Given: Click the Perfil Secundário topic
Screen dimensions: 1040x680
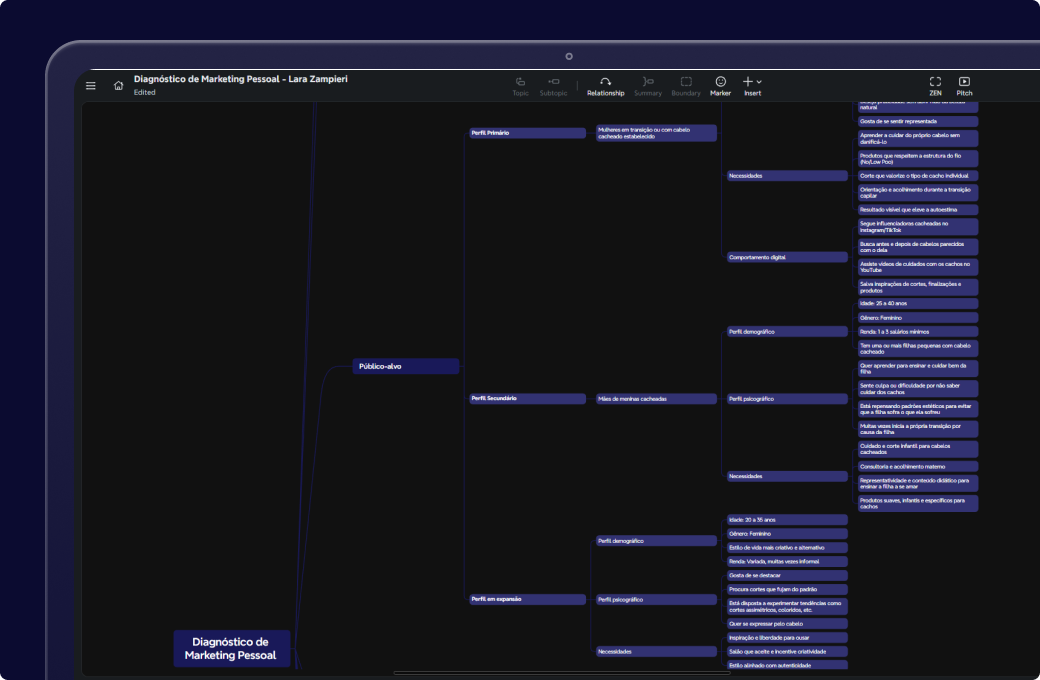Looking at the screenshot, I should (527, 399).
